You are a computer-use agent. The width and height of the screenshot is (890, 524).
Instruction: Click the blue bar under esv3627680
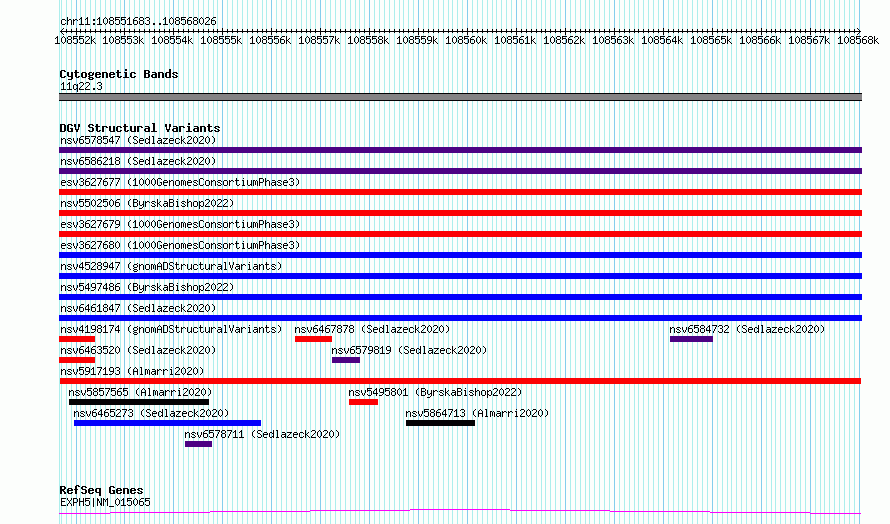460,255
